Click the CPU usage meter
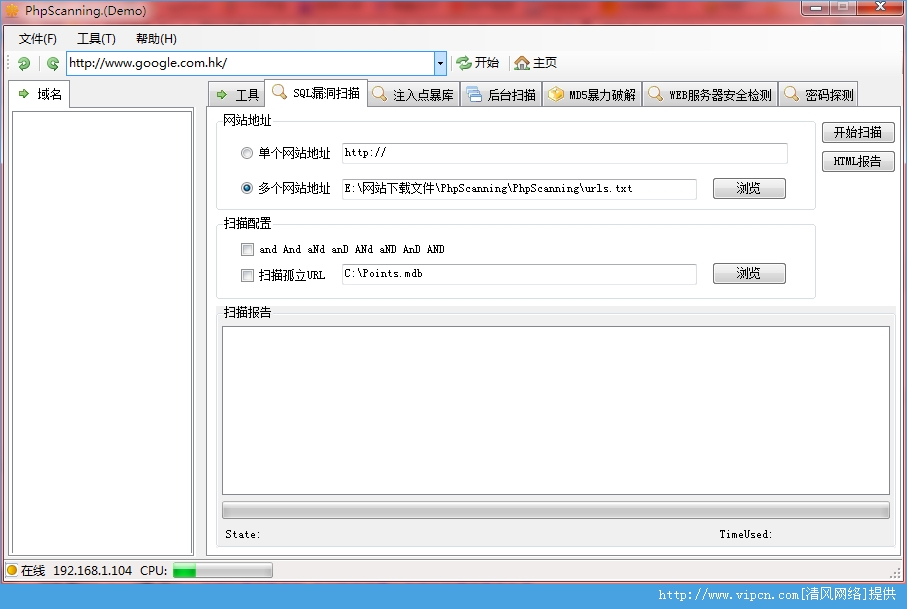 [x=223, y=571]
